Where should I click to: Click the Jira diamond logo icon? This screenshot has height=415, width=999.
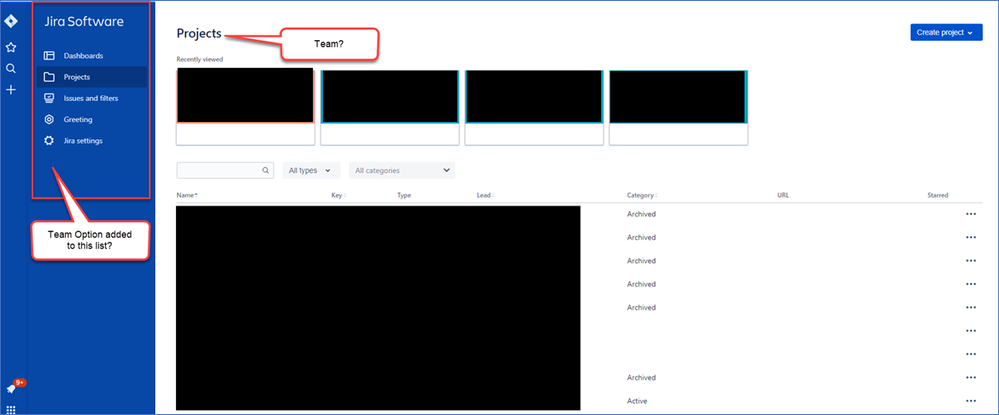pyautogui.click(x=11, y=22)
